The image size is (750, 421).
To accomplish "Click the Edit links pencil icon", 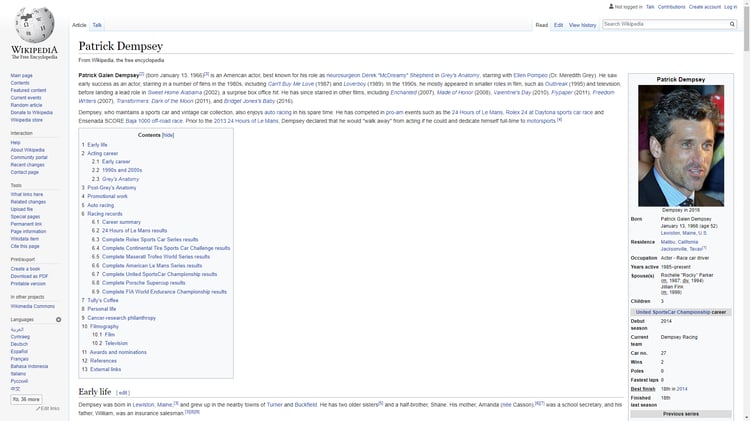I will coord(38,409).
